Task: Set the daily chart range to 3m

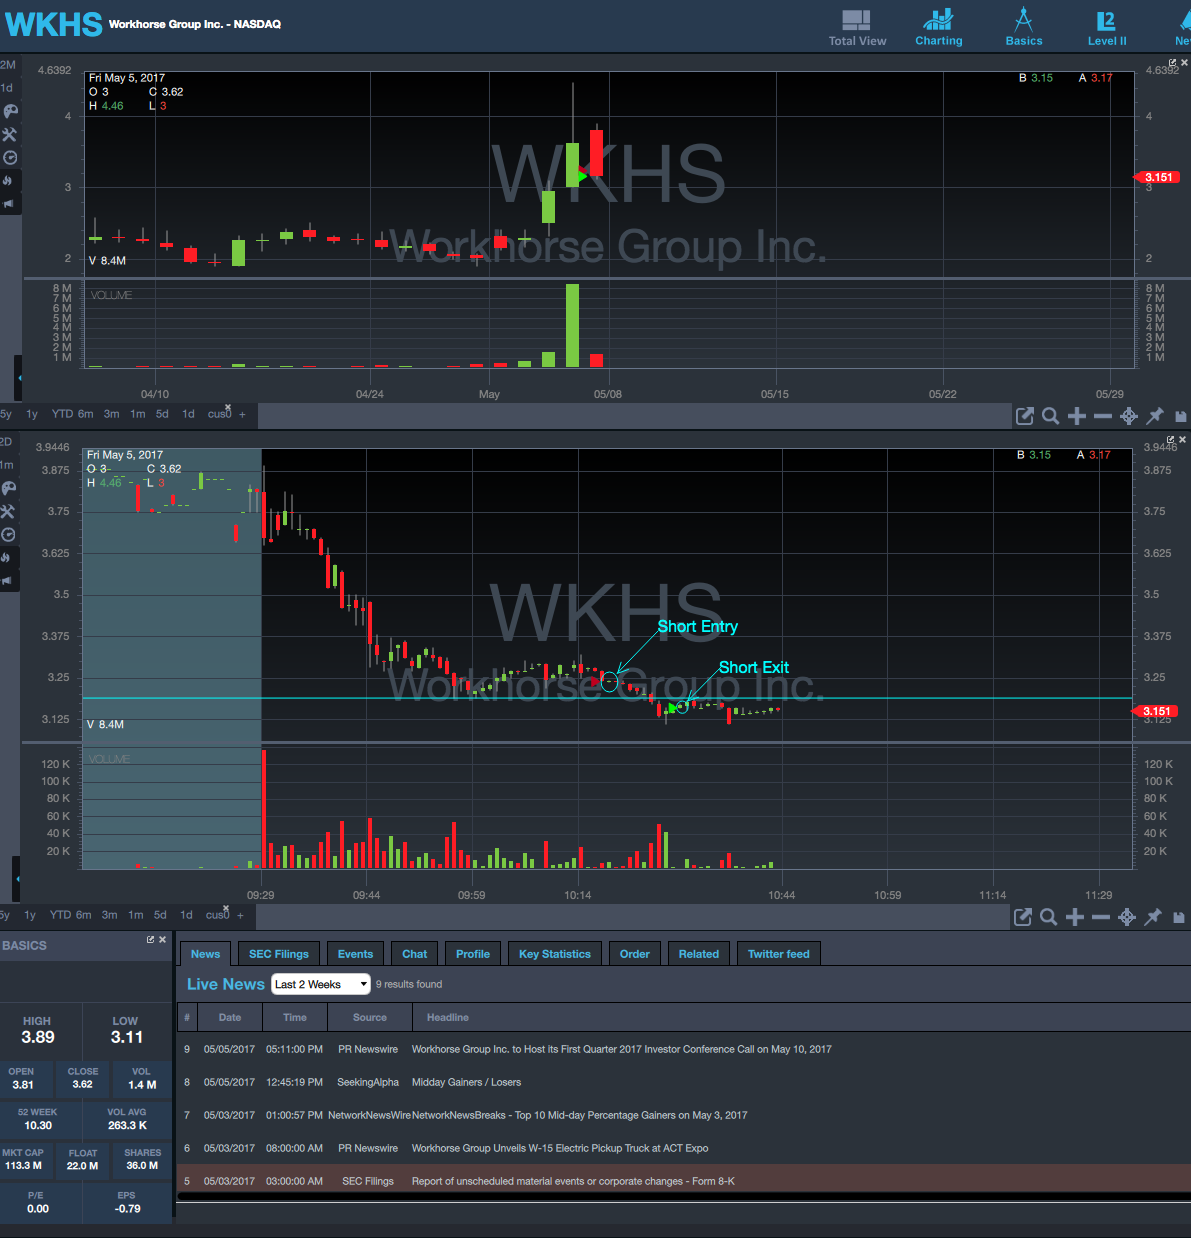Action: click(111, 414)
